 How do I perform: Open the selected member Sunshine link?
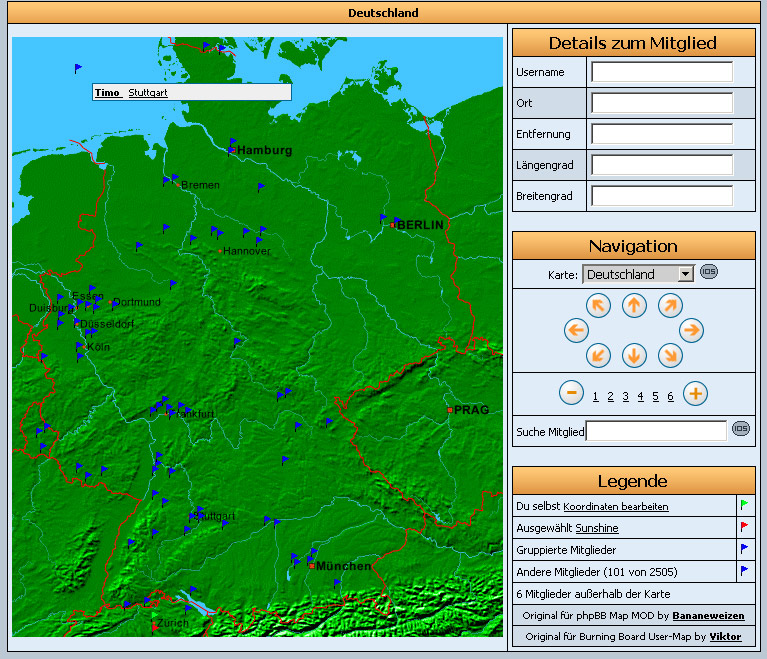click(597, 528)
